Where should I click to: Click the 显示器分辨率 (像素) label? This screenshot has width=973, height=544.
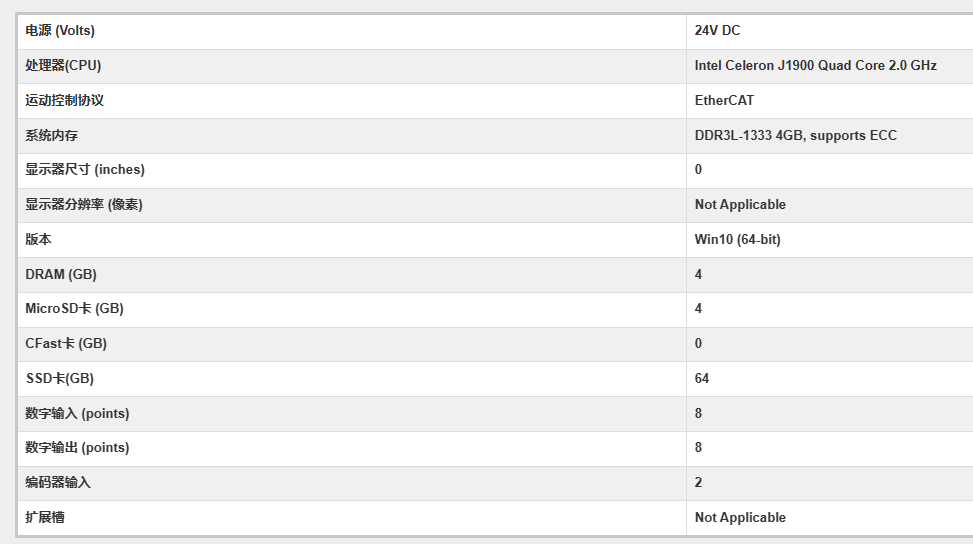point(84,205)
